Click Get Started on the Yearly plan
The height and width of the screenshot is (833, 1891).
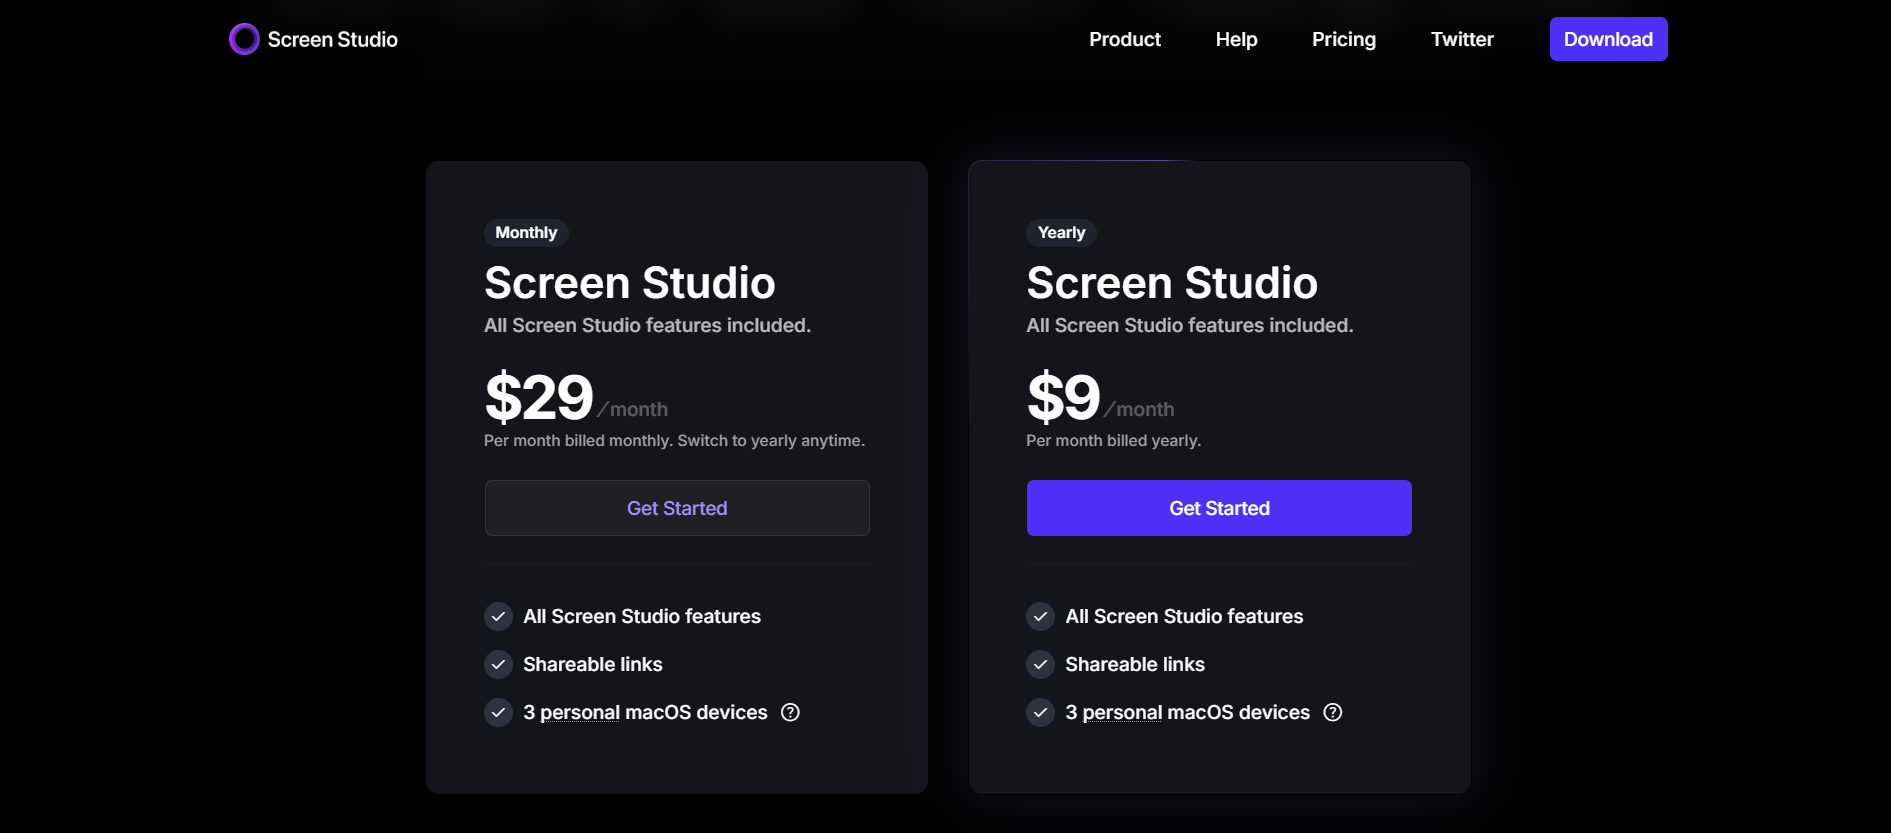(x=1219, y=507)
